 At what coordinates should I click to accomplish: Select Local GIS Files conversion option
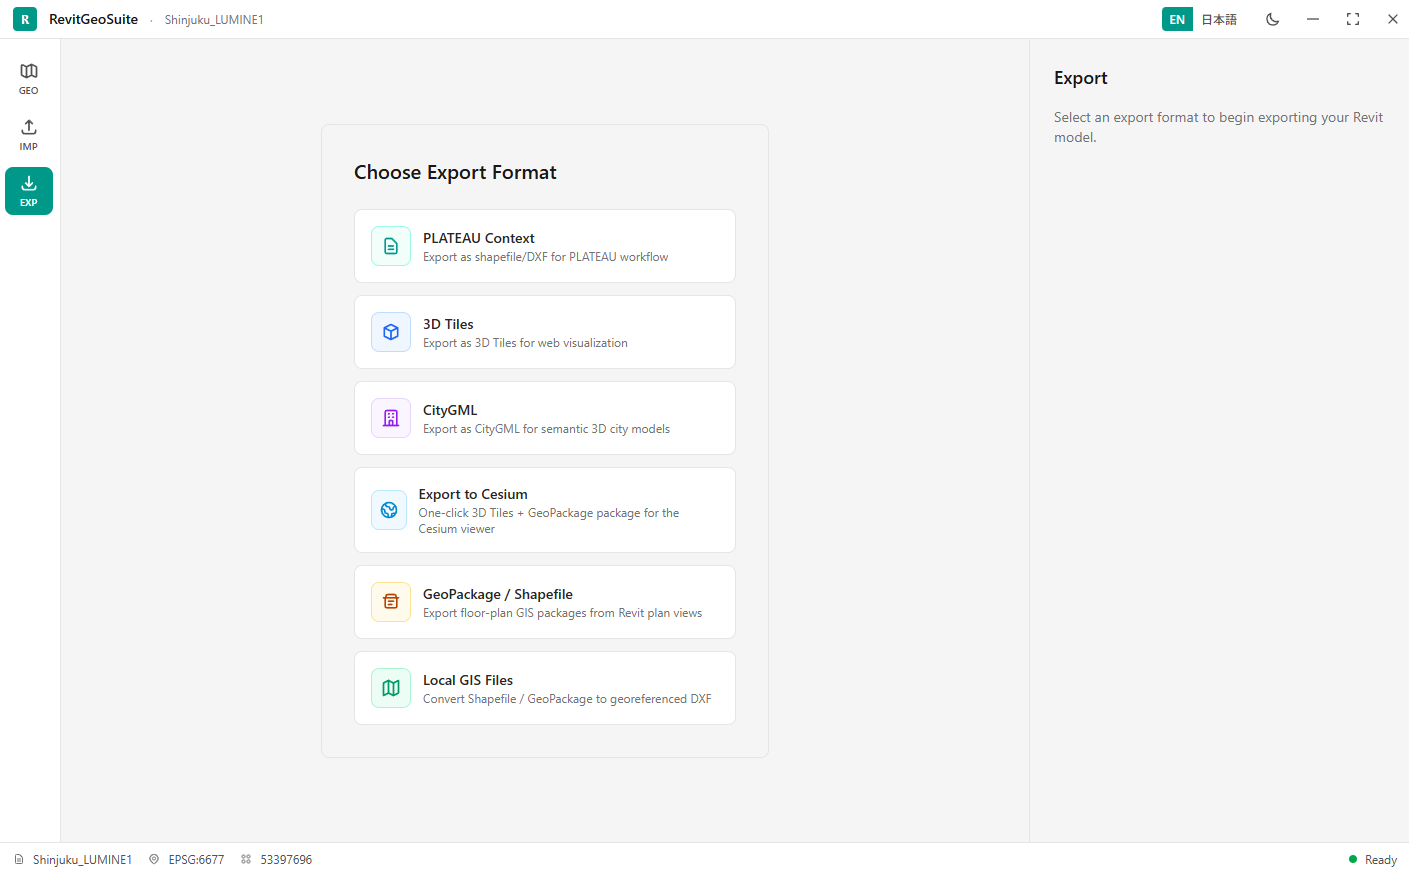click(545, 688)
